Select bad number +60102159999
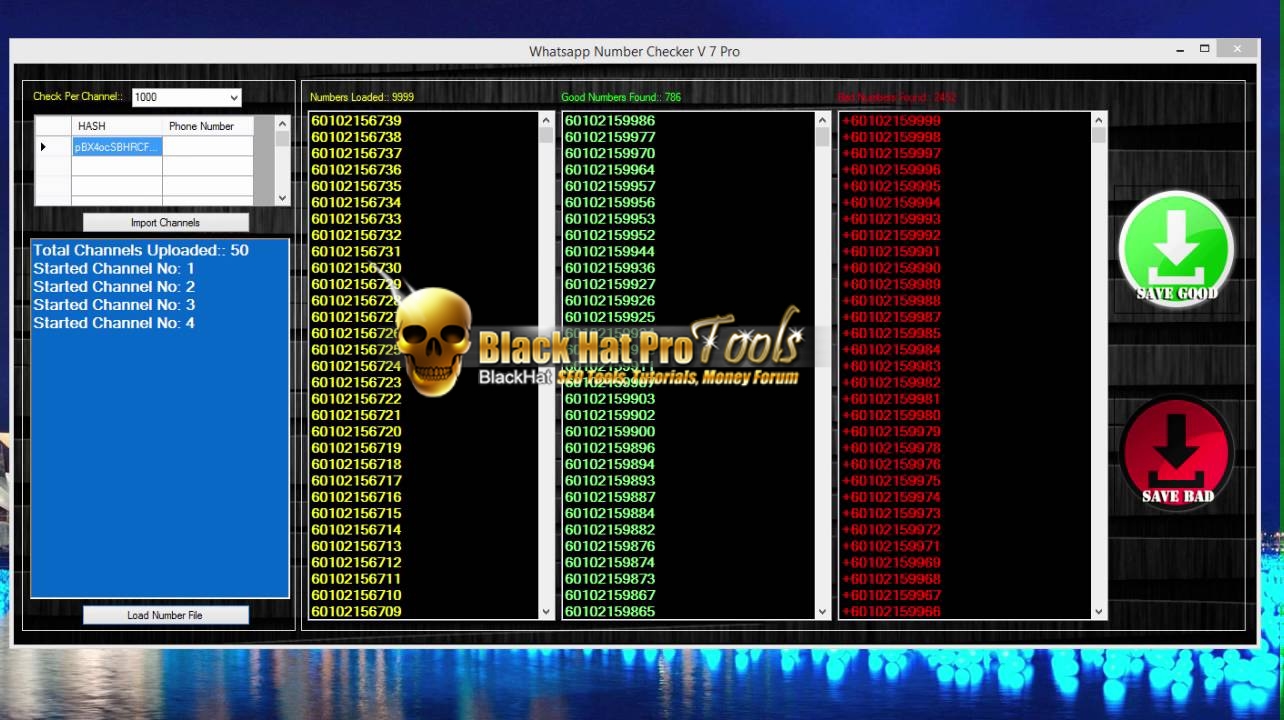 [x=891, y=121]
